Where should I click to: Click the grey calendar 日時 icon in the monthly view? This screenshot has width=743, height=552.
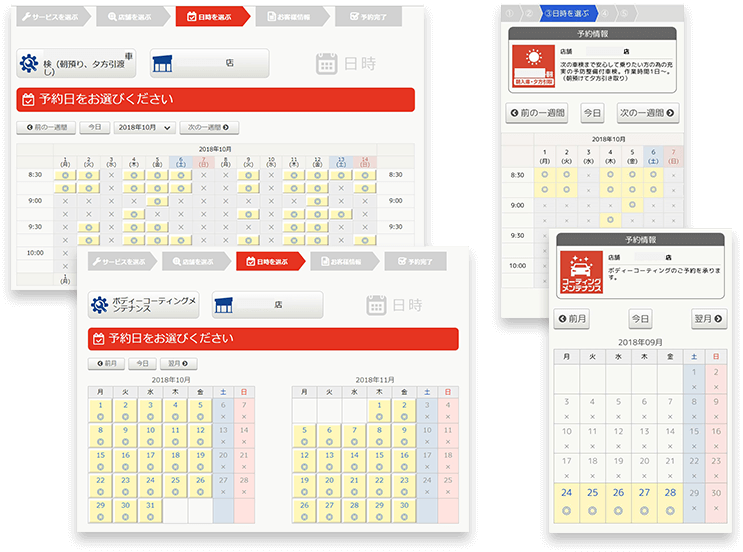[x=377, y=305]
